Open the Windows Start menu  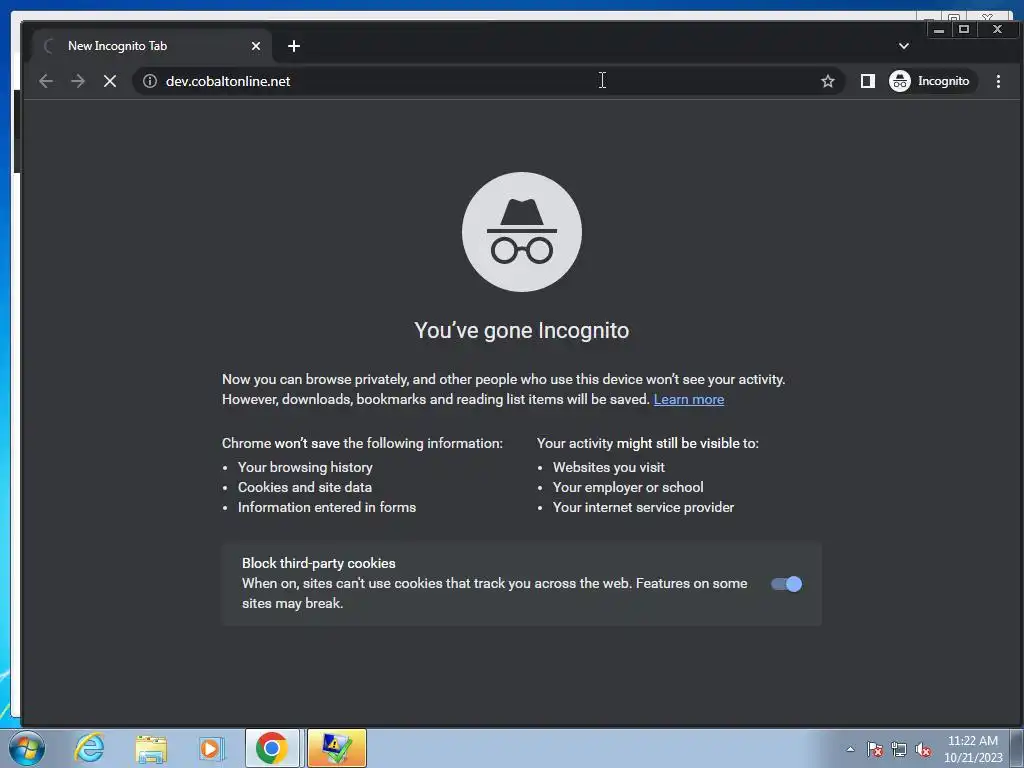(x=27, y=748)
